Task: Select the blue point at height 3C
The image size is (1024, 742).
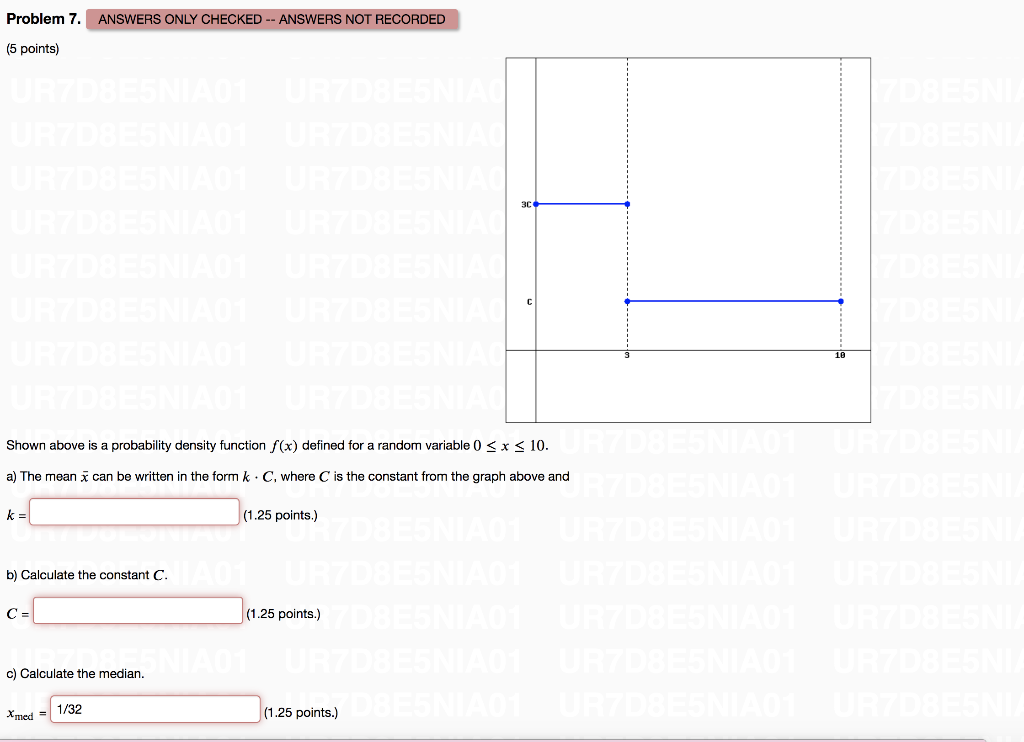Action: pyautogui.click(x=537, y=203)
